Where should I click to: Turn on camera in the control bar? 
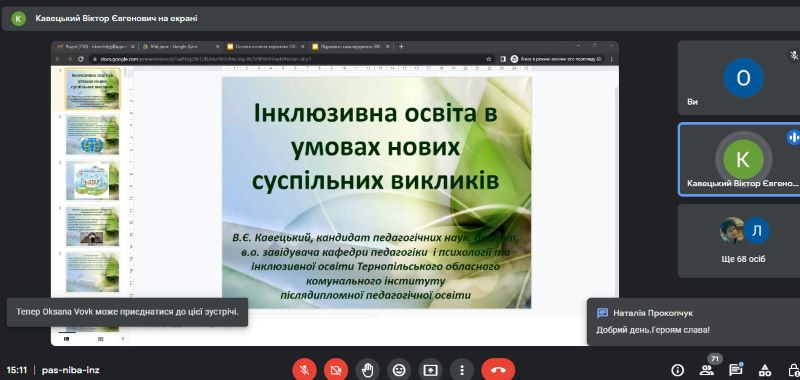coord(336,370)
